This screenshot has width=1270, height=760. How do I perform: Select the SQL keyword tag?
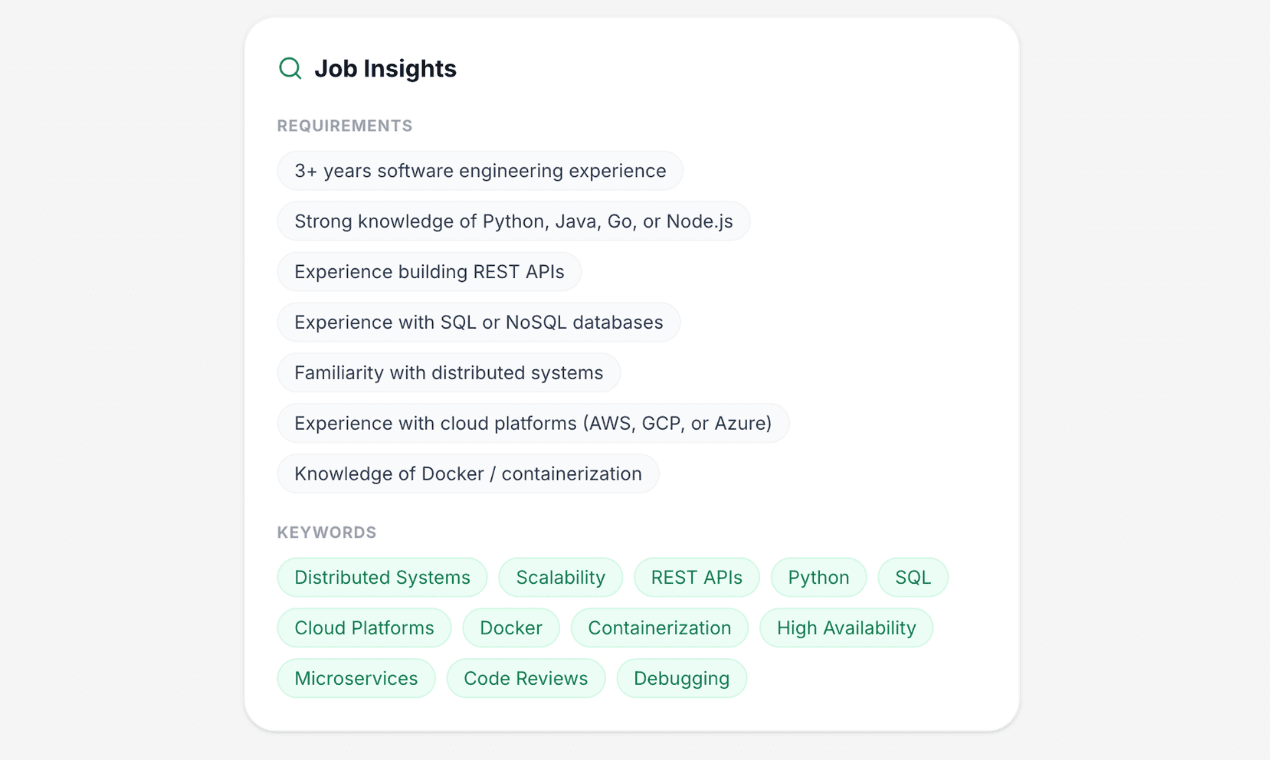pyautogui.click(x=912, y=577)
